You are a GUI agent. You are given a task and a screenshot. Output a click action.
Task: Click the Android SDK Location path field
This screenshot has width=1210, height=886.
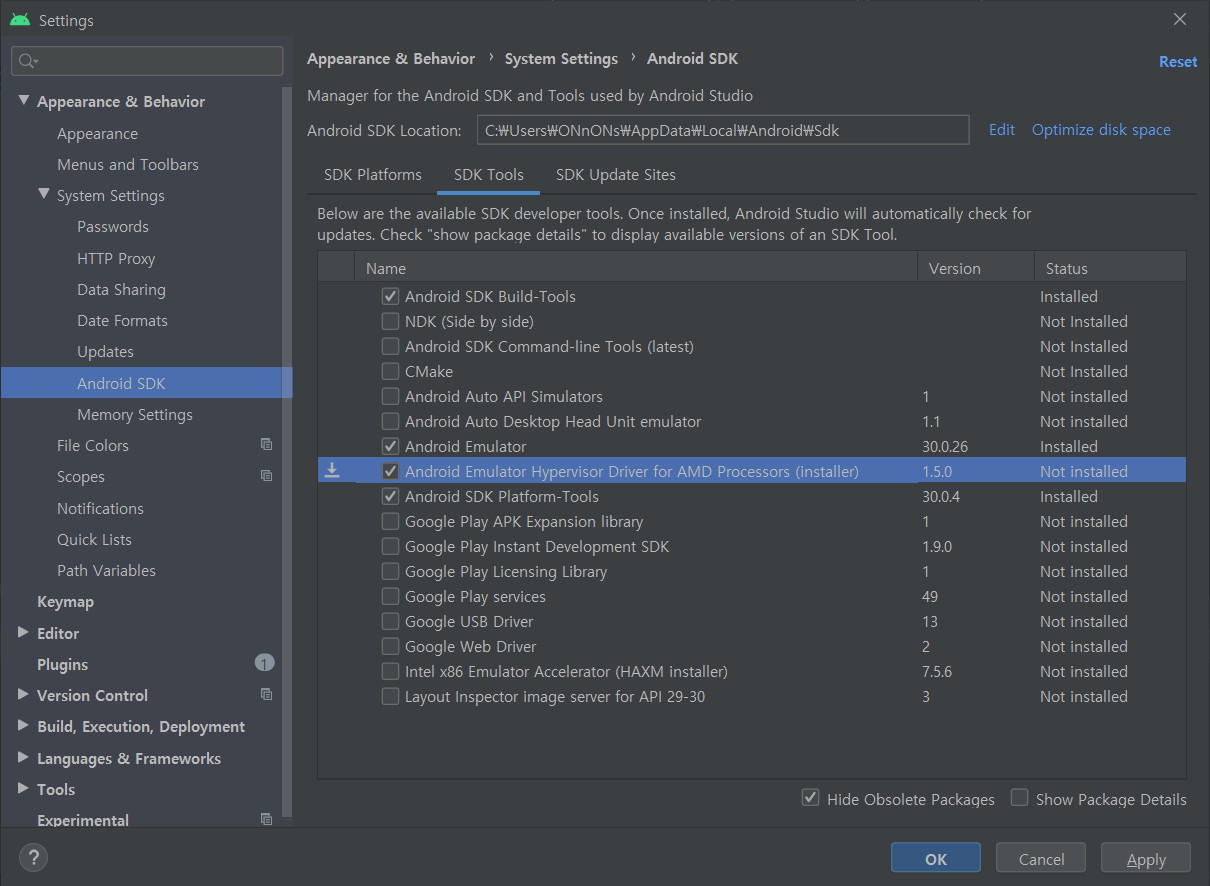723,130
